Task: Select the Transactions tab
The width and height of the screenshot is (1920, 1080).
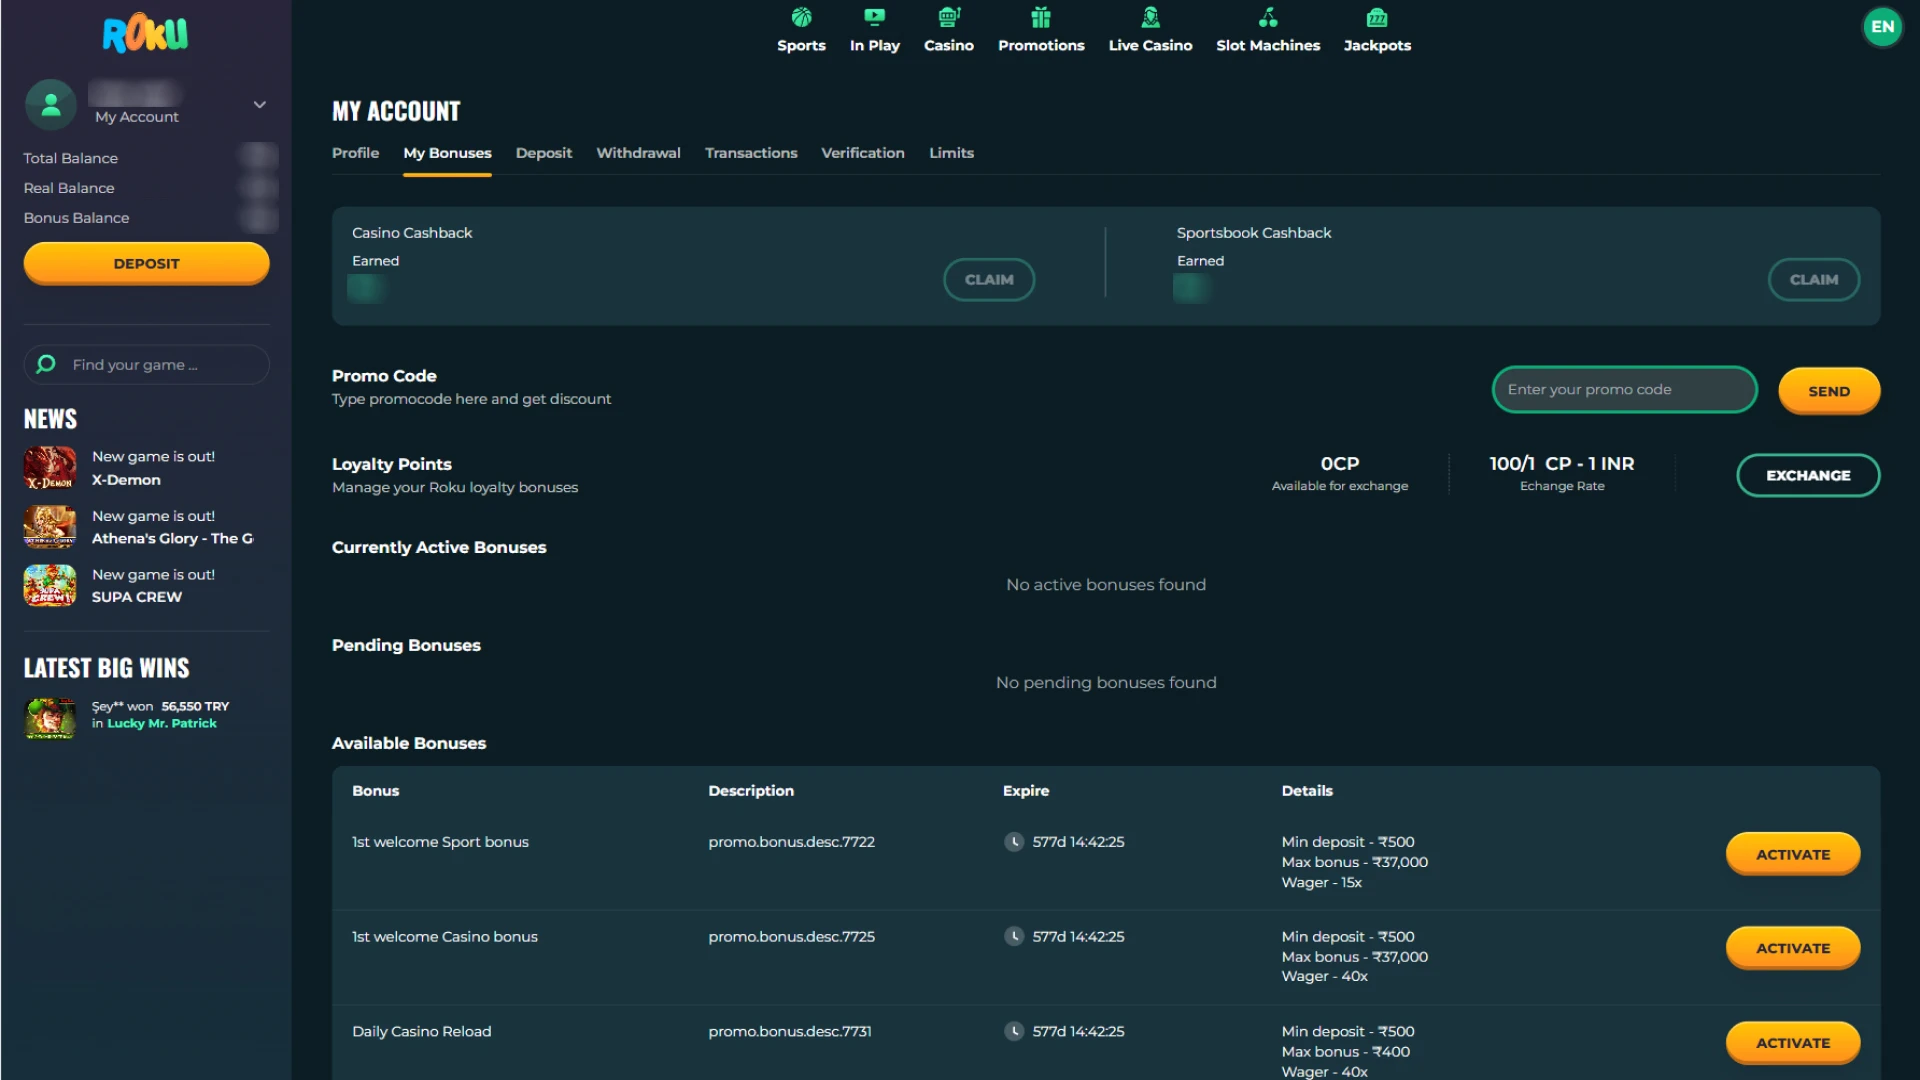Action: (750, 153)
